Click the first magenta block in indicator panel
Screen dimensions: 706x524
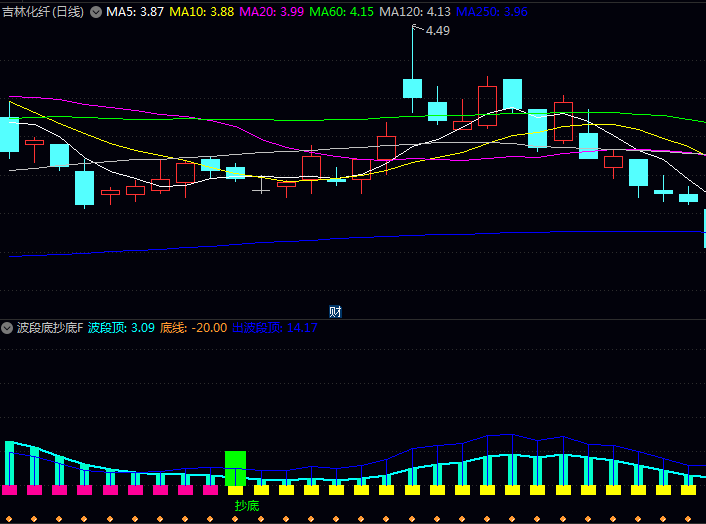tap(9, 490)
